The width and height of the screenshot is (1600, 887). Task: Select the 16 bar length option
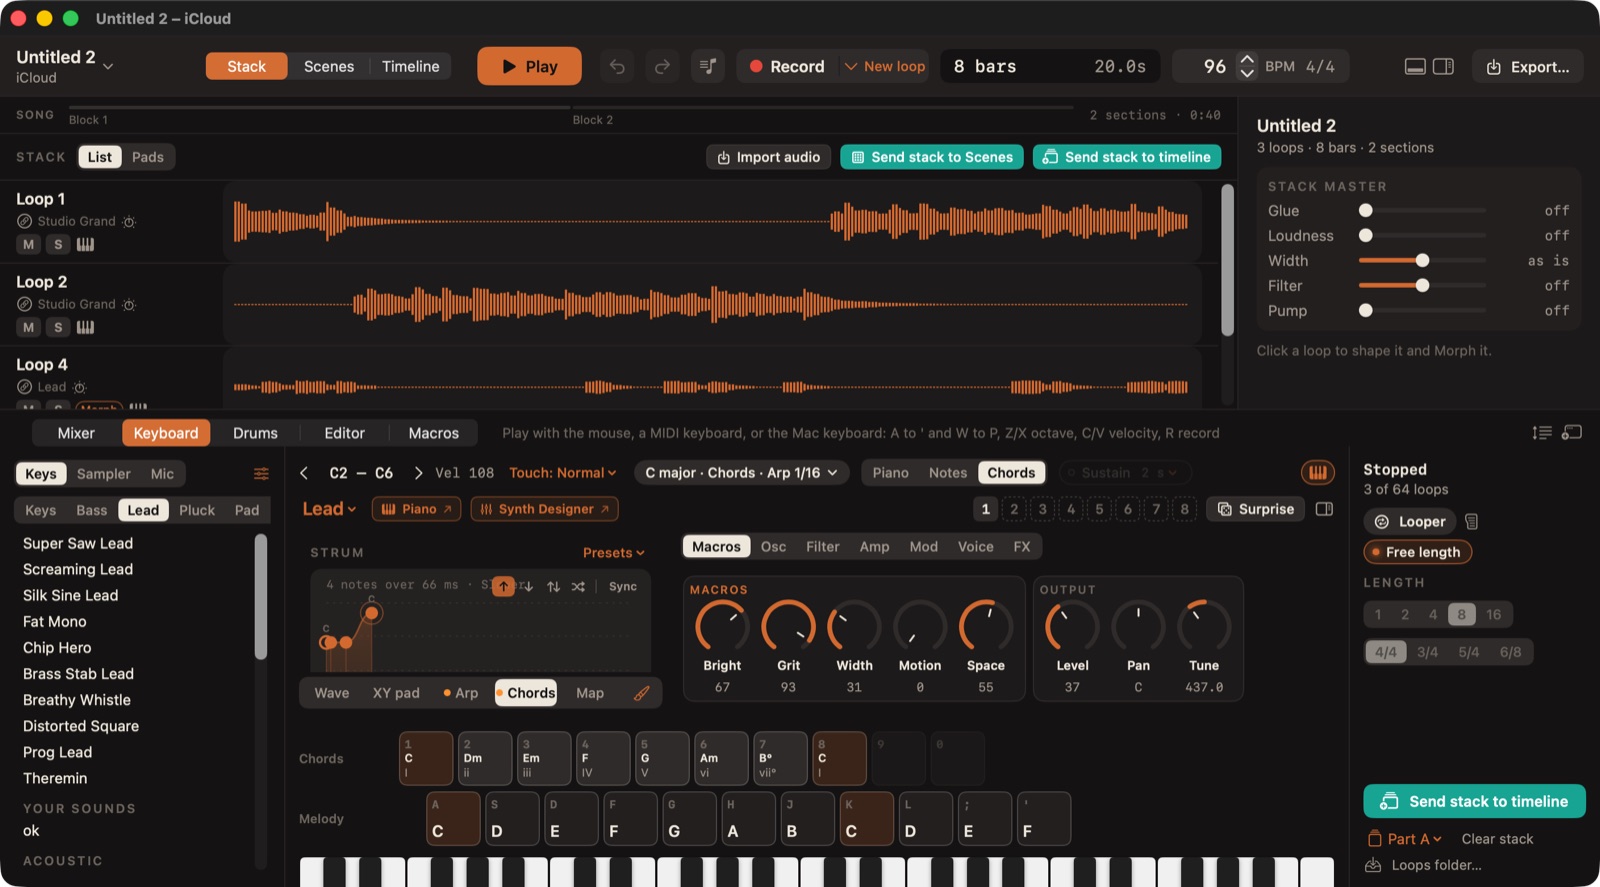pos(1493,614)
